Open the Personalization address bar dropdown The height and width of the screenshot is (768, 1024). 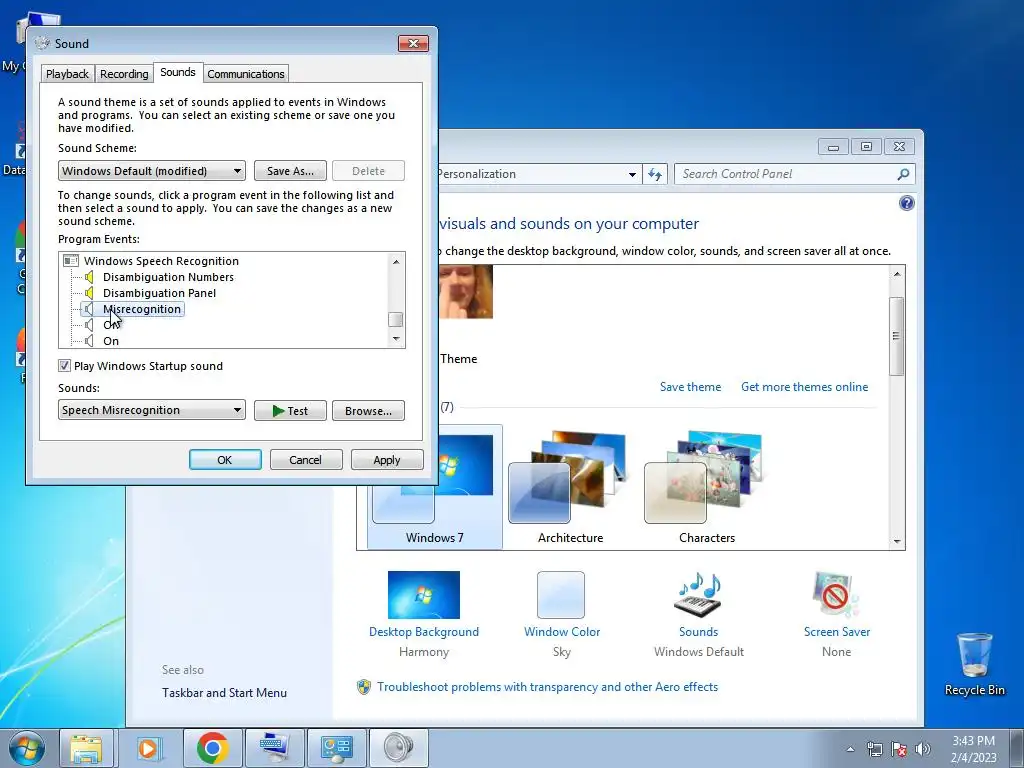(x=632, y=174)
